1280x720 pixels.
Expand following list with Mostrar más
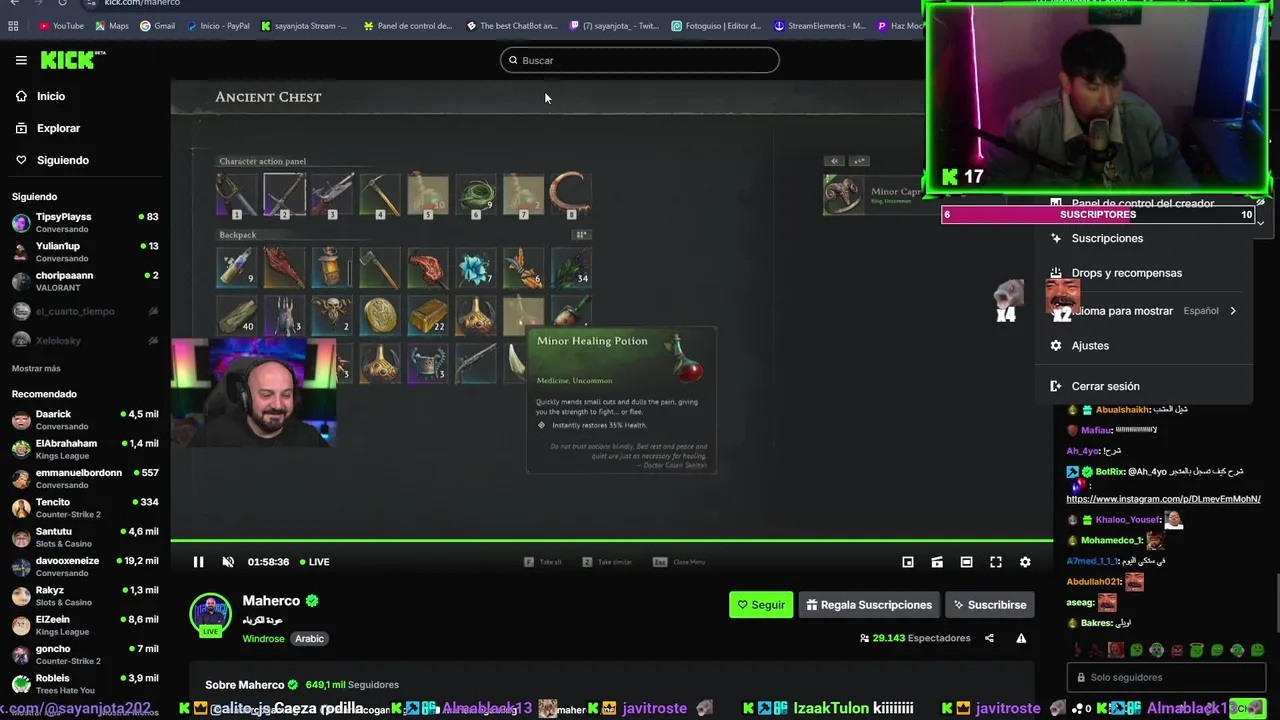pyautogui.click(x=36, y=369)
